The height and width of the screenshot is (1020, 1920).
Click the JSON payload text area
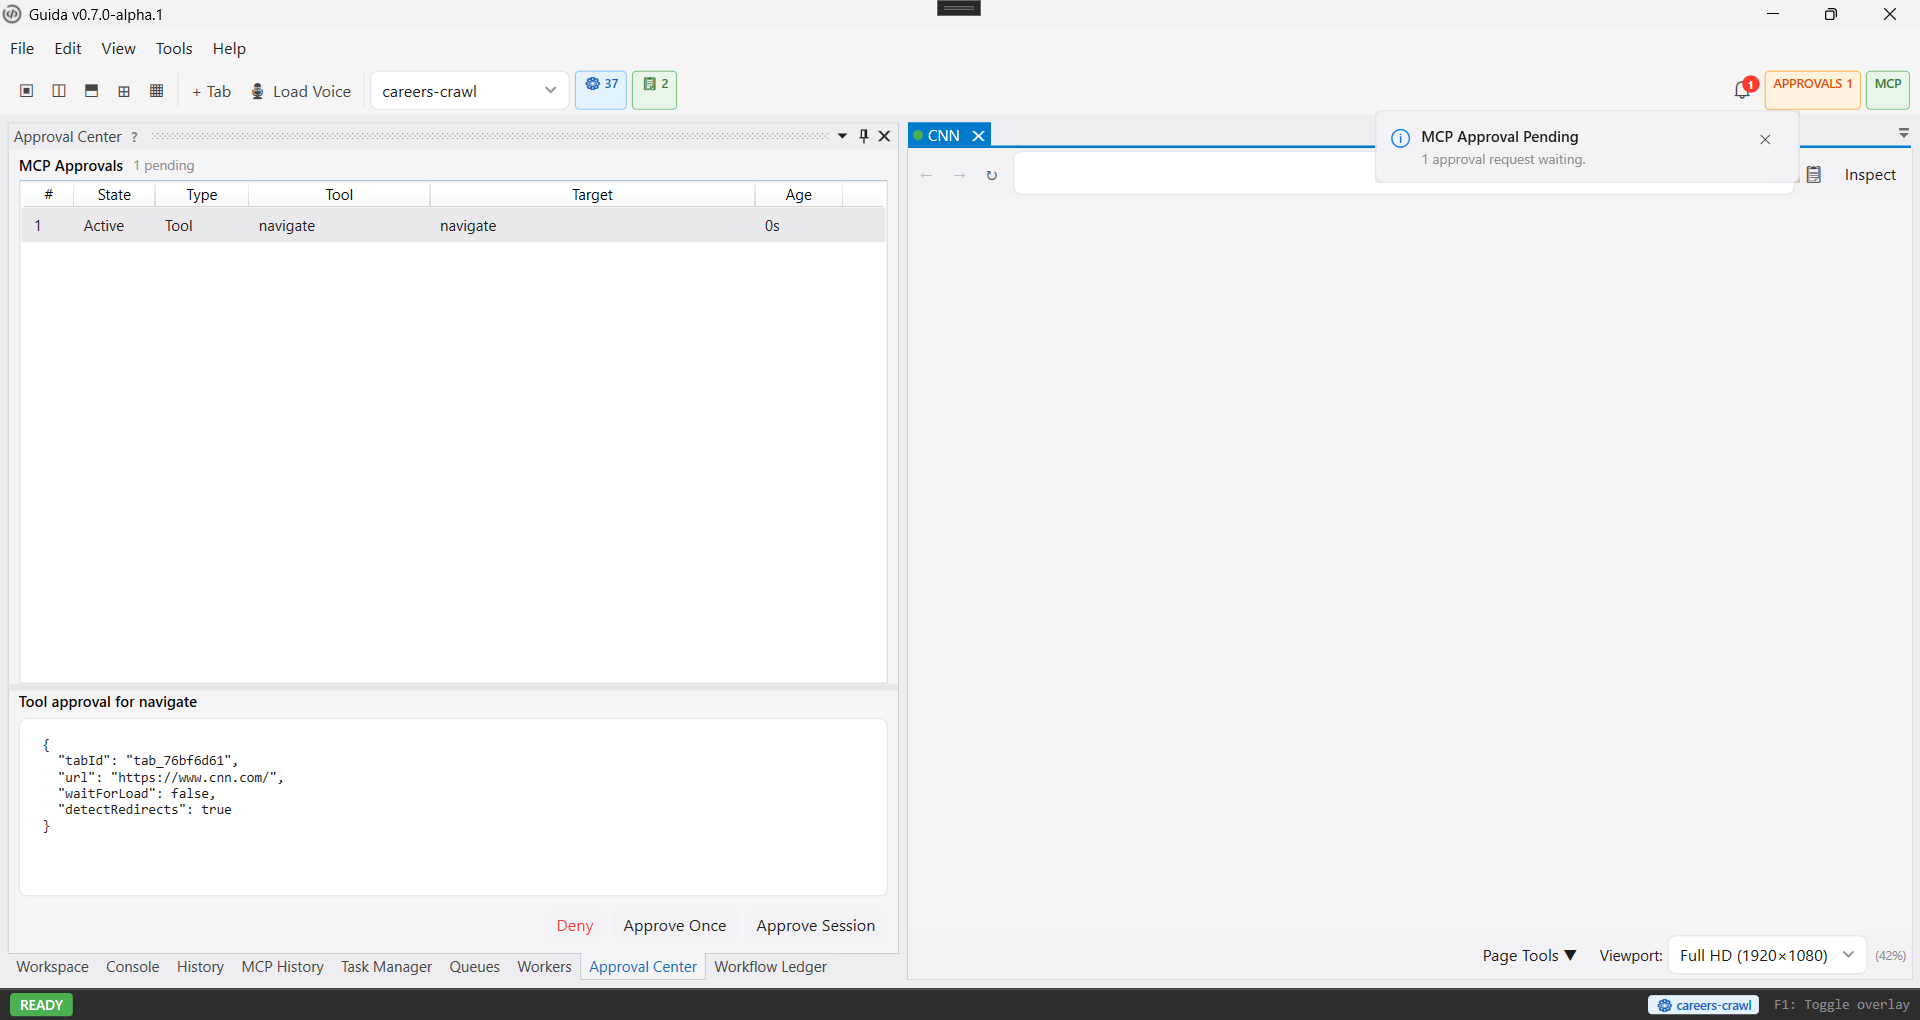click(453, 807)
